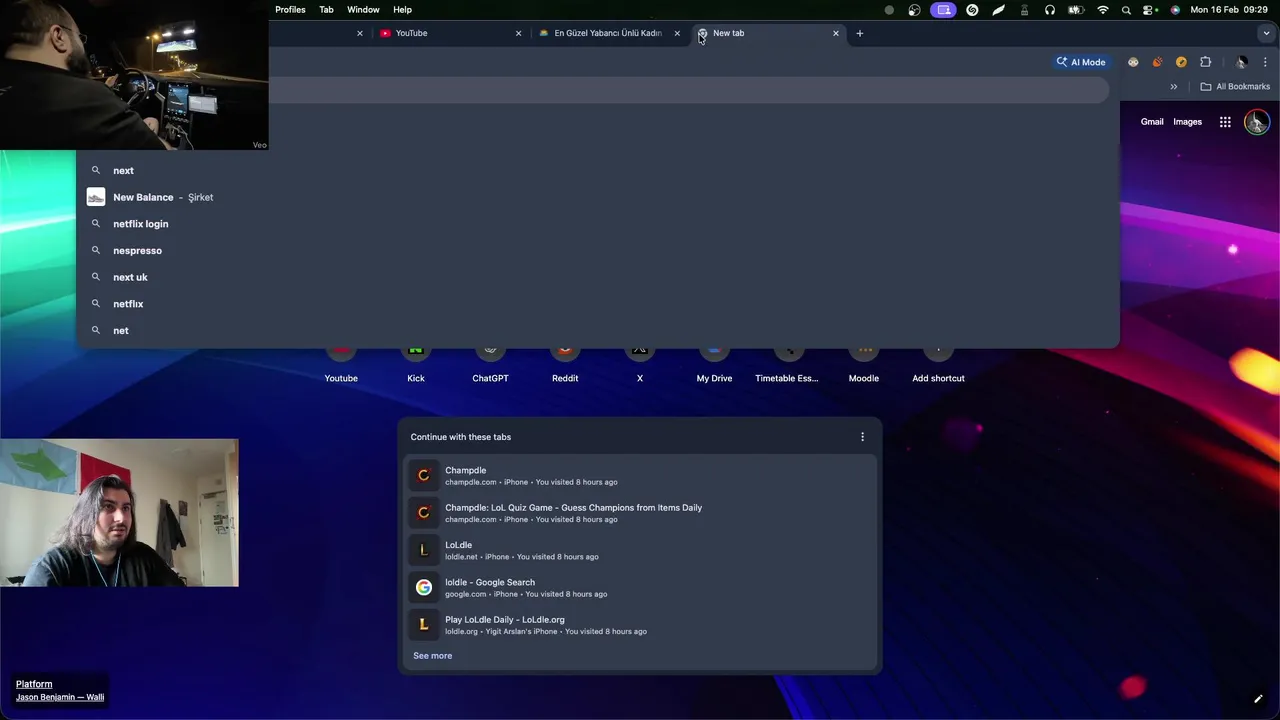Image resolution: width=1280 pixels, height=720 pixels.
Task: Click the Platform wallpaper credit link
Action: click(34, 684)
